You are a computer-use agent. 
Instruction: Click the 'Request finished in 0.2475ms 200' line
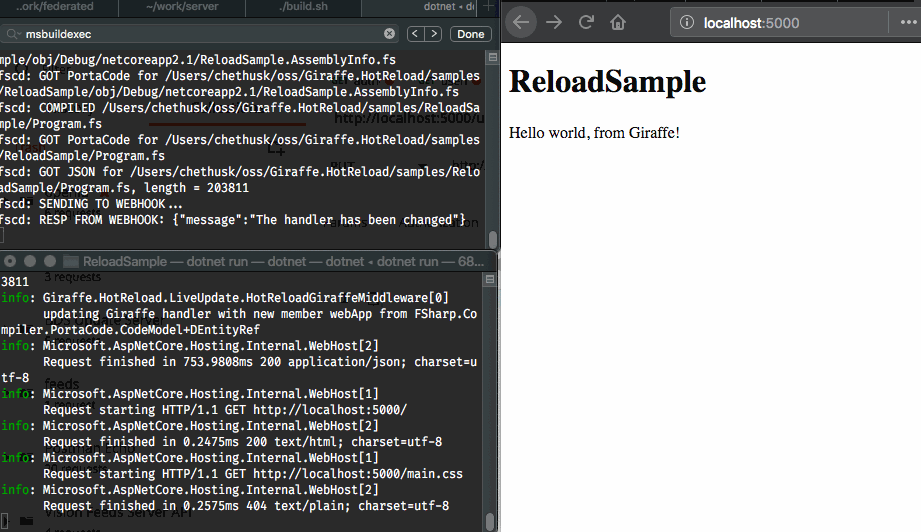point(243,442)
